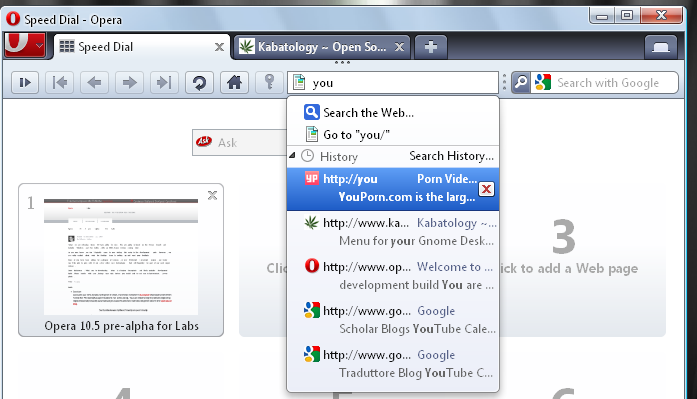Select the Speed Dial tab
The height and width of the screenshot is (399, 697).
tap(142, 47)
